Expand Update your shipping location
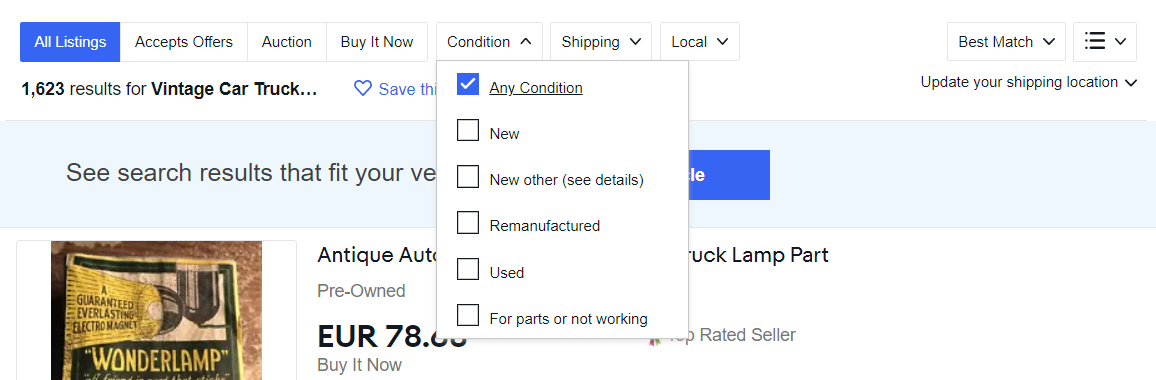Screen dimensions: 1156x380 [1029, 83]
